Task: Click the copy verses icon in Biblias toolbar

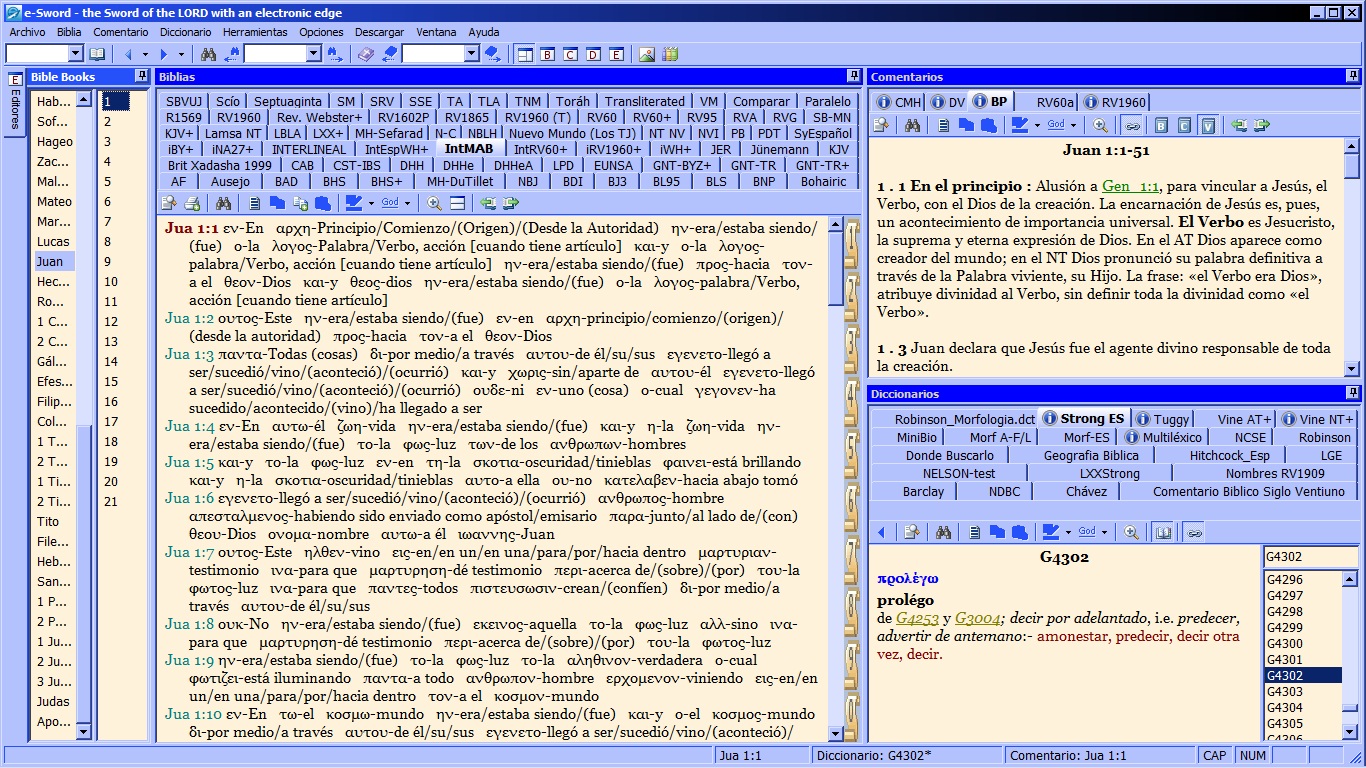Action: click(x=300, y=201)
